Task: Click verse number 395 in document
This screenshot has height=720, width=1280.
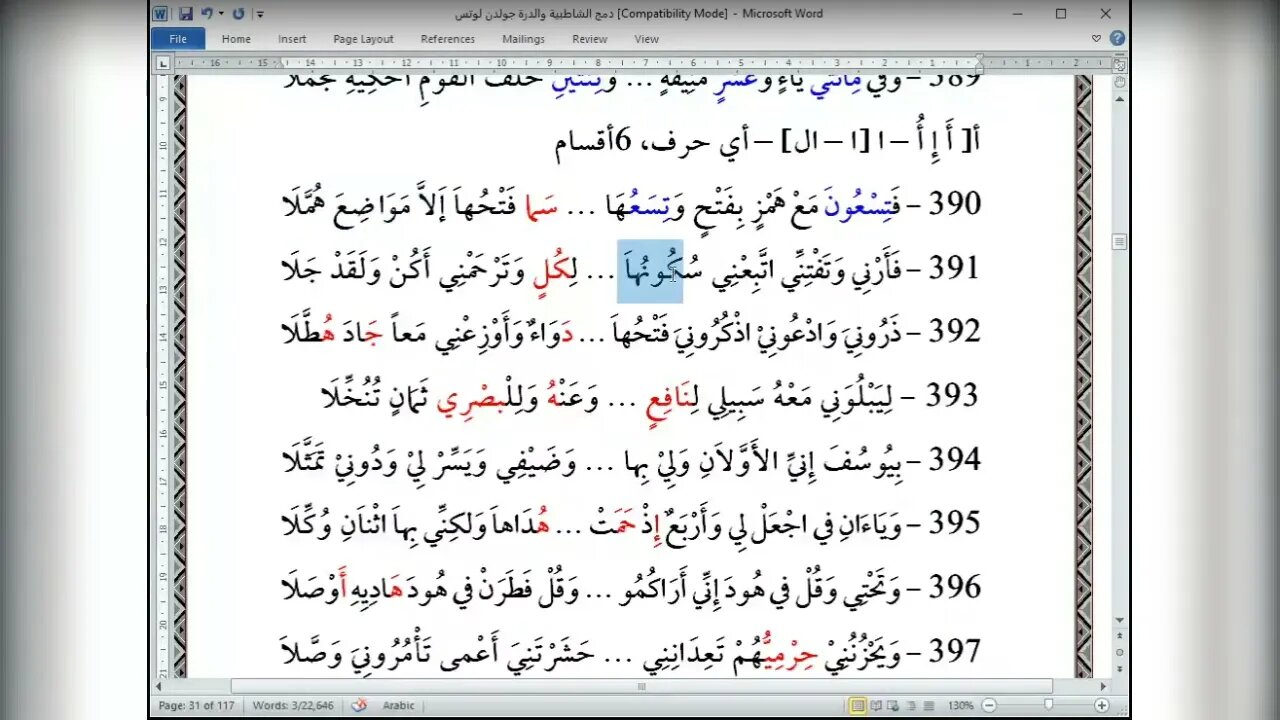Action: point(955,523)
